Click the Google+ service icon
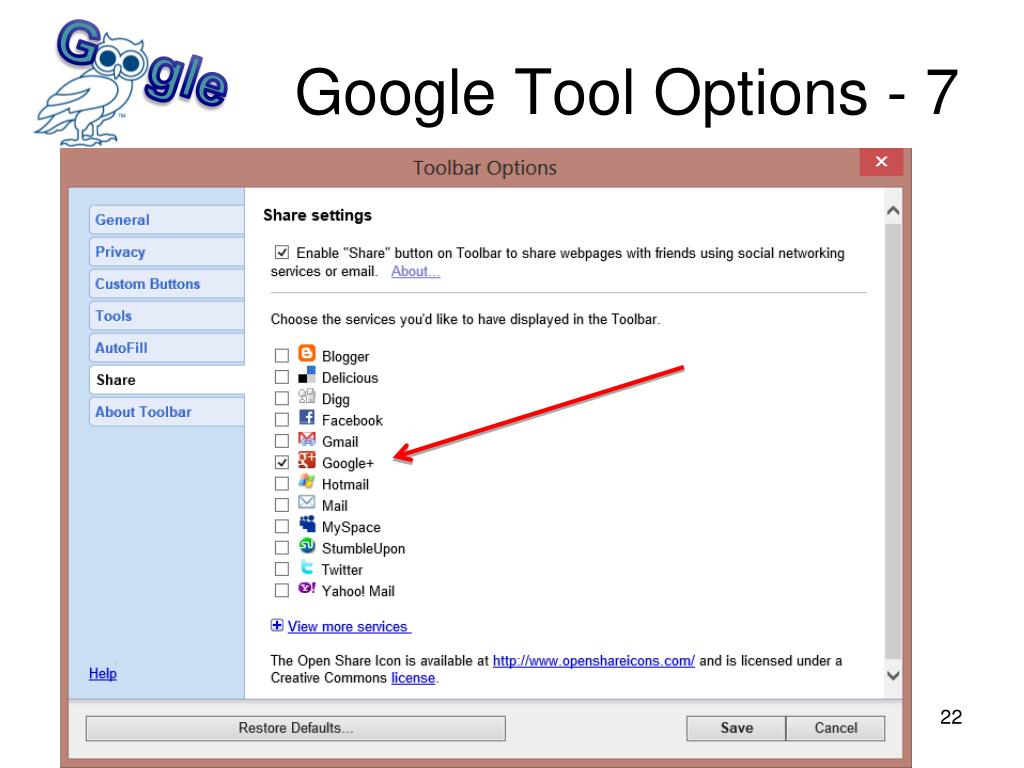This screenshot has width=1024, height=768. [306, 460]
